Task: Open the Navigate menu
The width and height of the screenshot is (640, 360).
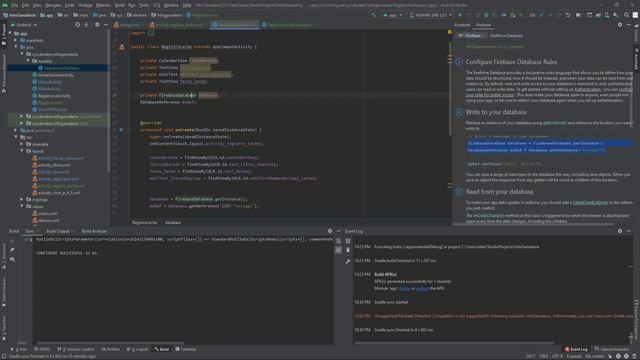Action: pos(53,5)
